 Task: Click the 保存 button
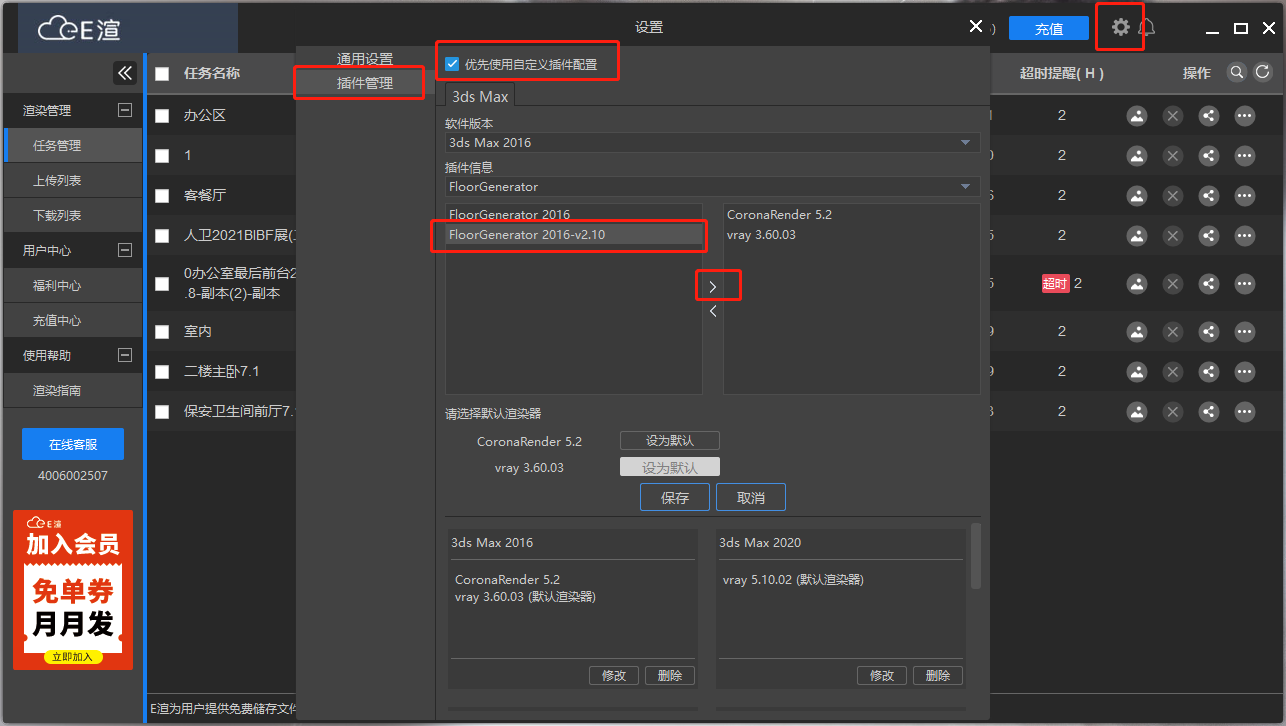coord(675,497)
